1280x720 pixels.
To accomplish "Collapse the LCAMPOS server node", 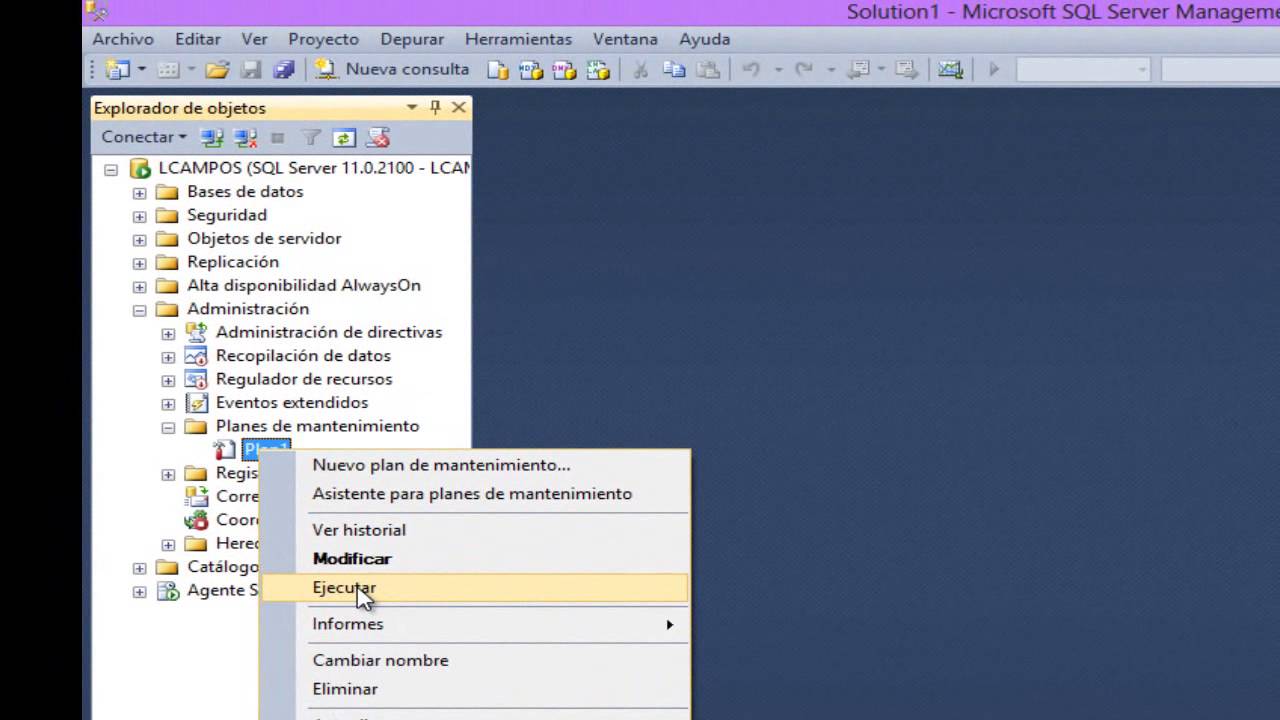I will pos(111,169).
